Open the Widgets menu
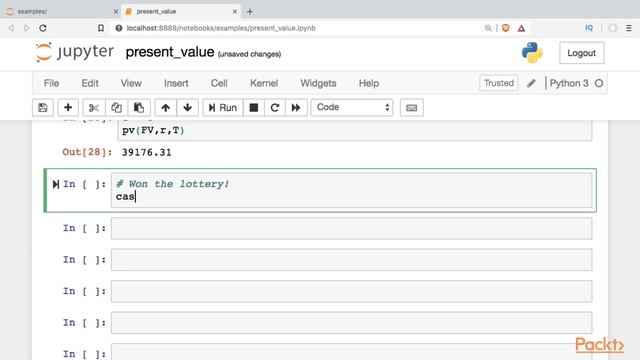640x360 pixels. [x=318, y=83]
